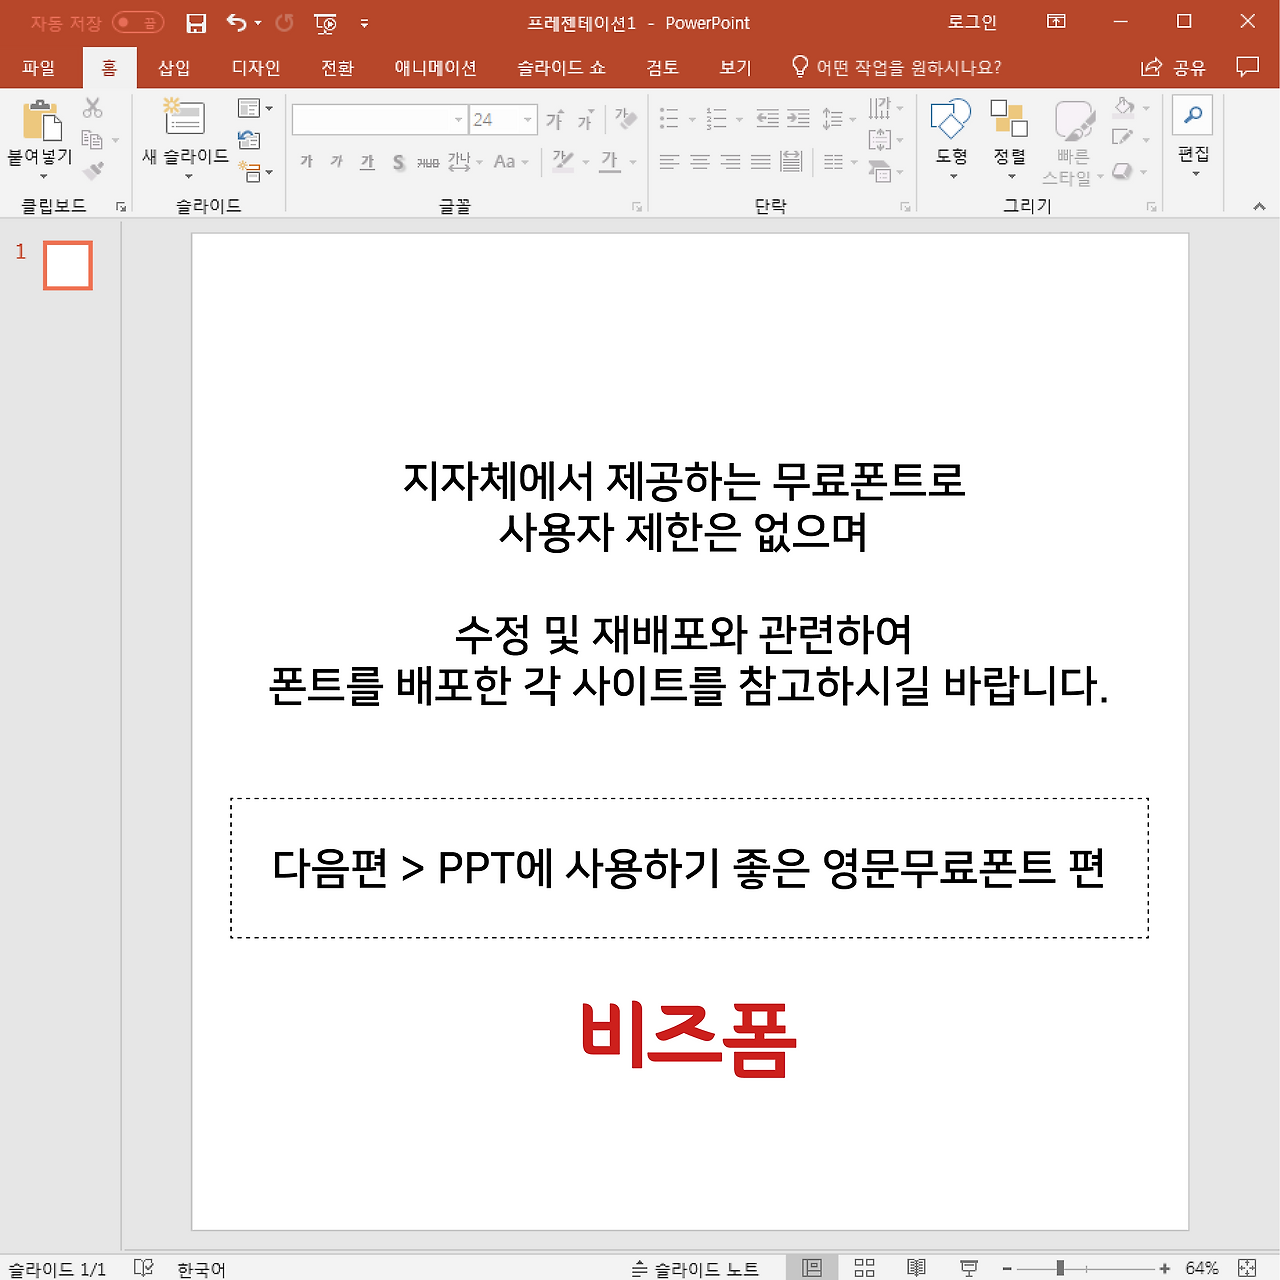1280x1280 pixels.
Task: Open 슬라이드 노트 (Slide Notes)
Action: (x=693, y=1269)
